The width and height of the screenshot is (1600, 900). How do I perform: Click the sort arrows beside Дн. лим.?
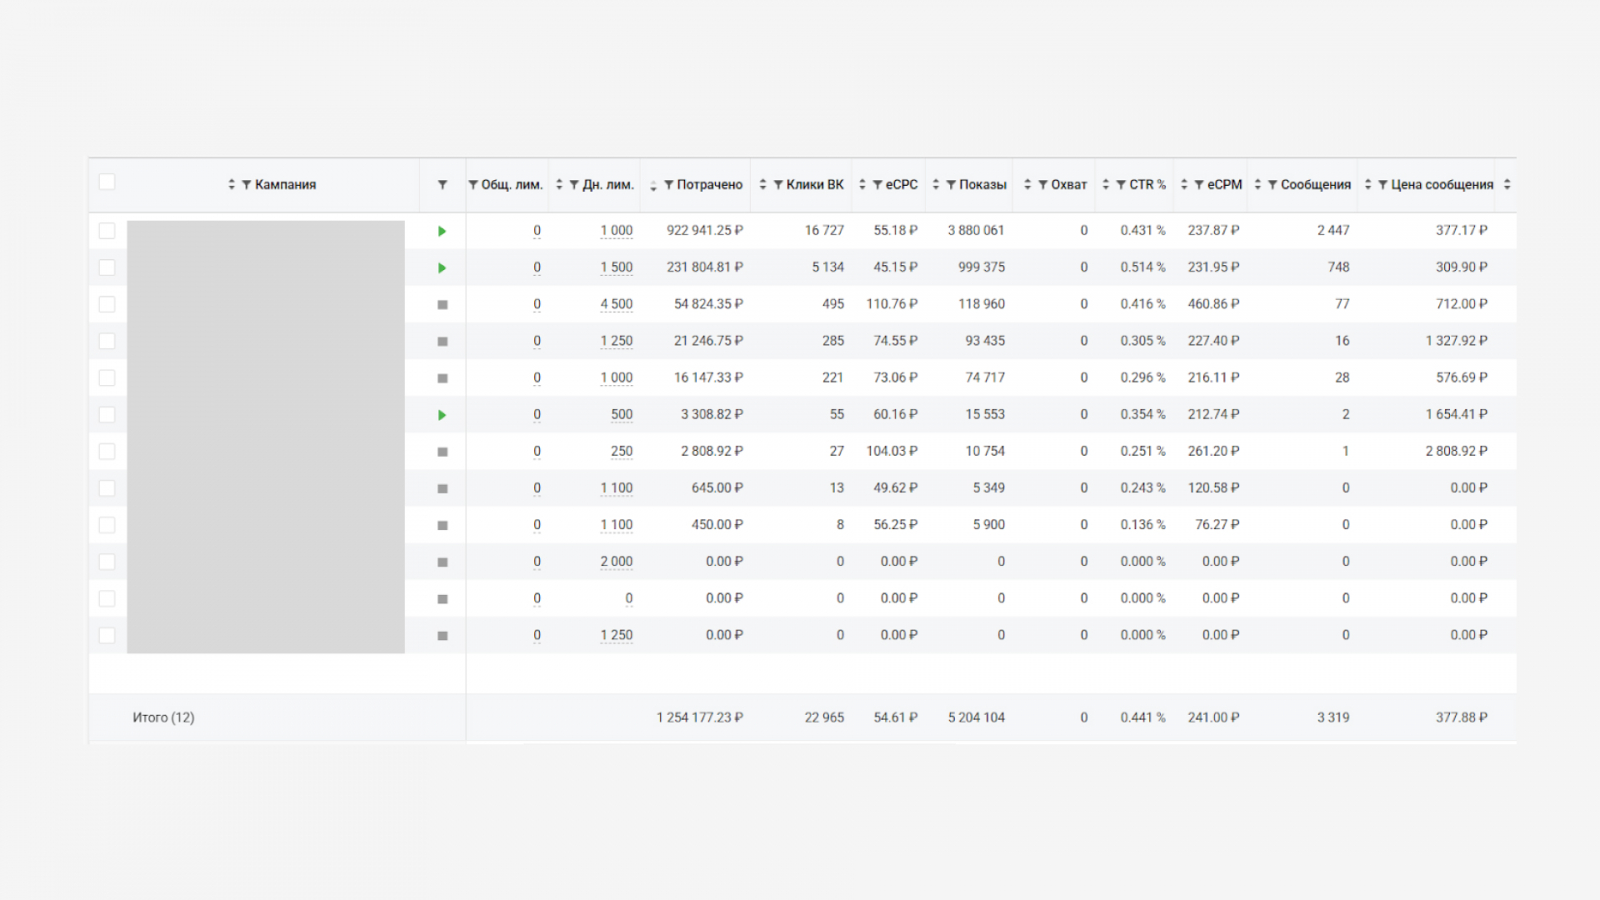click(559, 185)
